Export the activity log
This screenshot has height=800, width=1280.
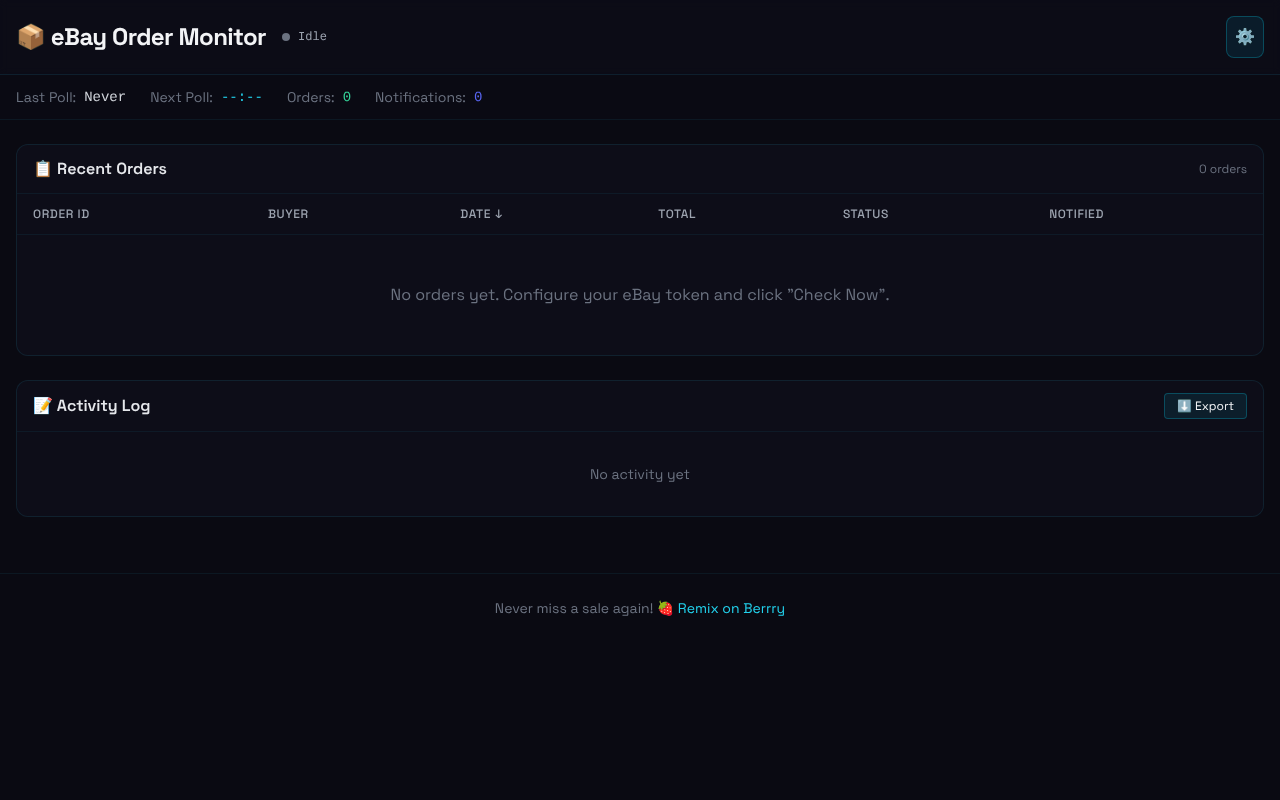coord(1205,406)
